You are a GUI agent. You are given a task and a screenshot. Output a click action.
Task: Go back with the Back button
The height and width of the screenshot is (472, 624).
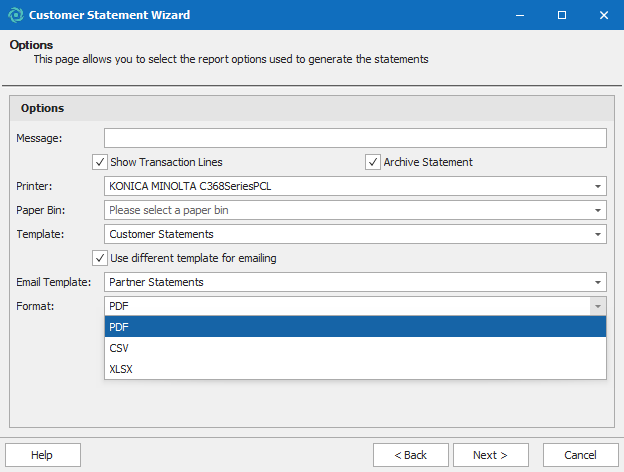click(411, 455)
